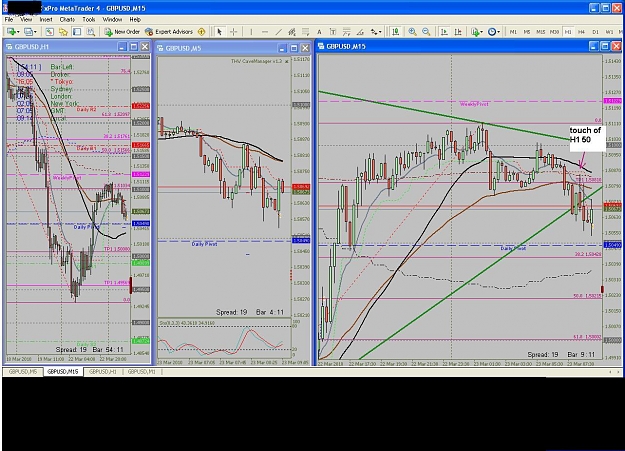
Task: Select the Vertical Line drawing tool
Action: [x=251, y=32]
